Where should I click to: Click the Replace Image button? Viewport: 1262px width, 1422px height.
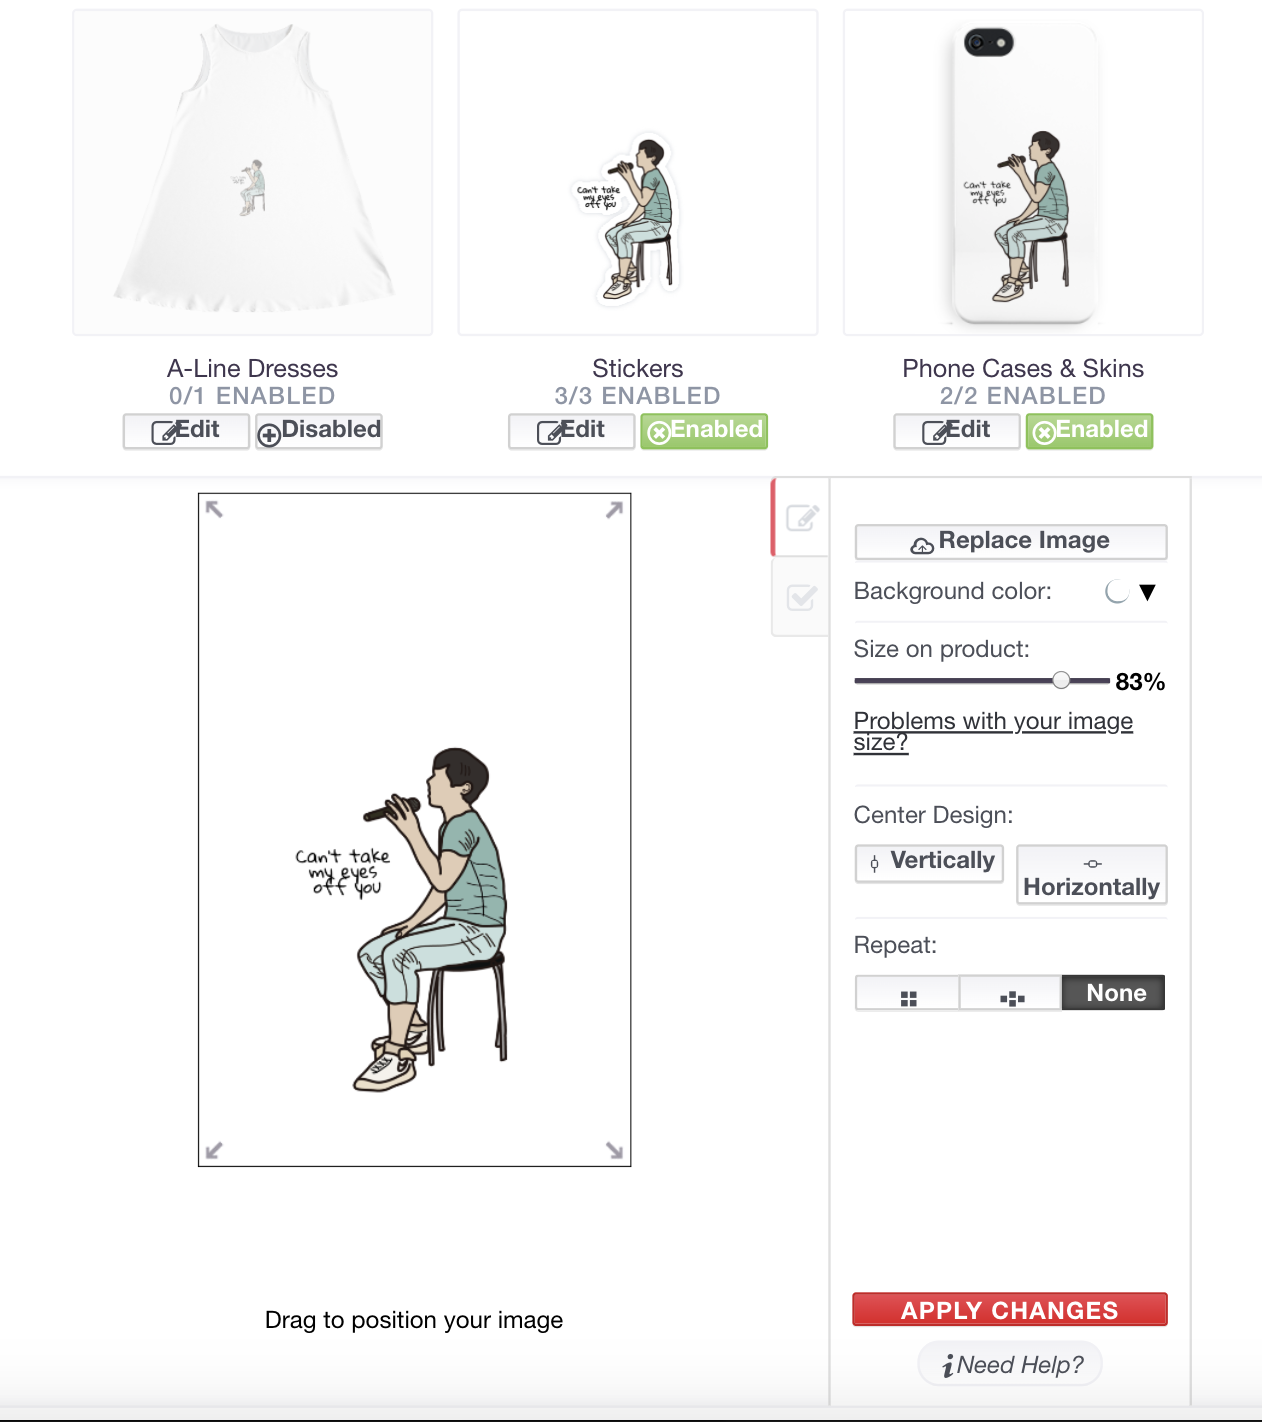(1010, 541)
